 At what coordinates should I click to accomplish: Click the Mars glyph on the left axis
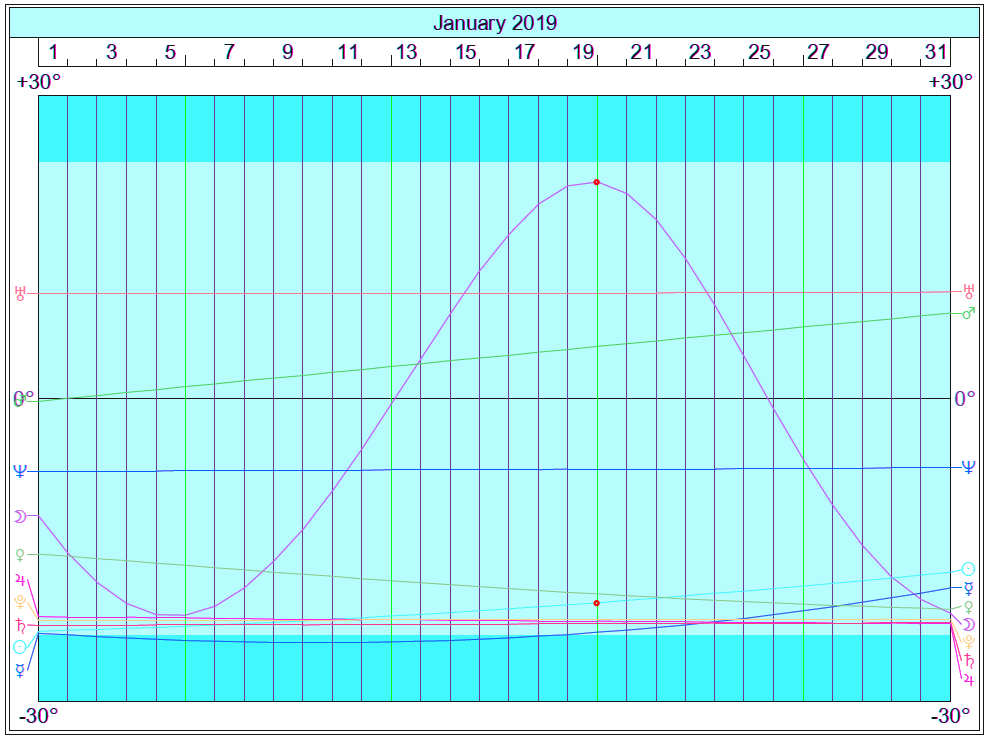[20, 400]
